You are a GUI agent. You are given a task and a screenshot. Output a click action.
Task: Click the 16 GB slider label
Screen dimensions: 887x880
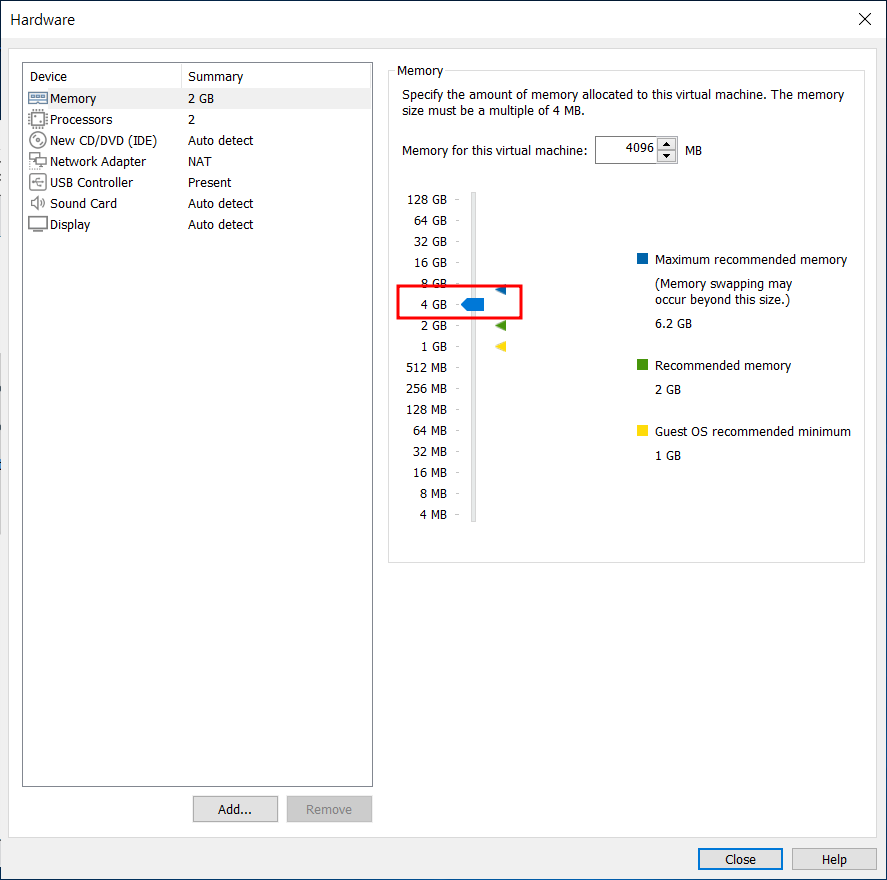click(430, 262)
